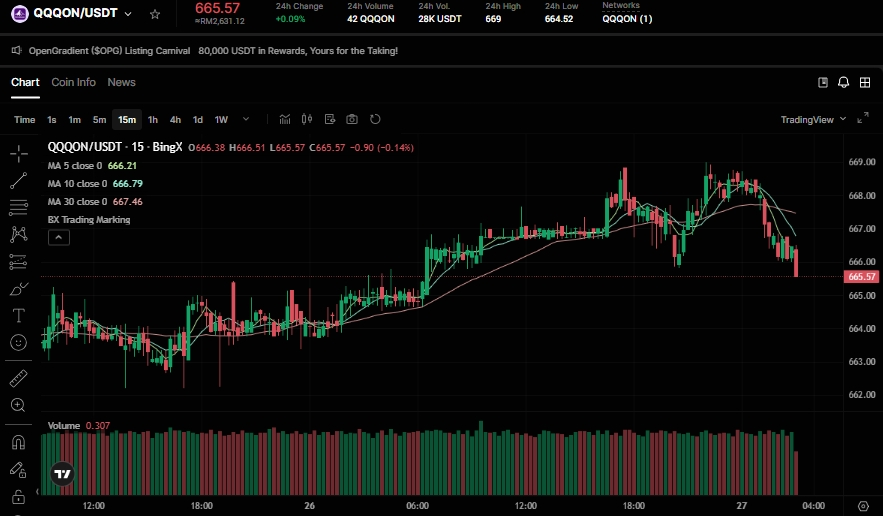The width and height of the screenshot is (883, 516).
Task: Choose the text annotation tool
Action: pyautogui.click(x=18, y=315)
